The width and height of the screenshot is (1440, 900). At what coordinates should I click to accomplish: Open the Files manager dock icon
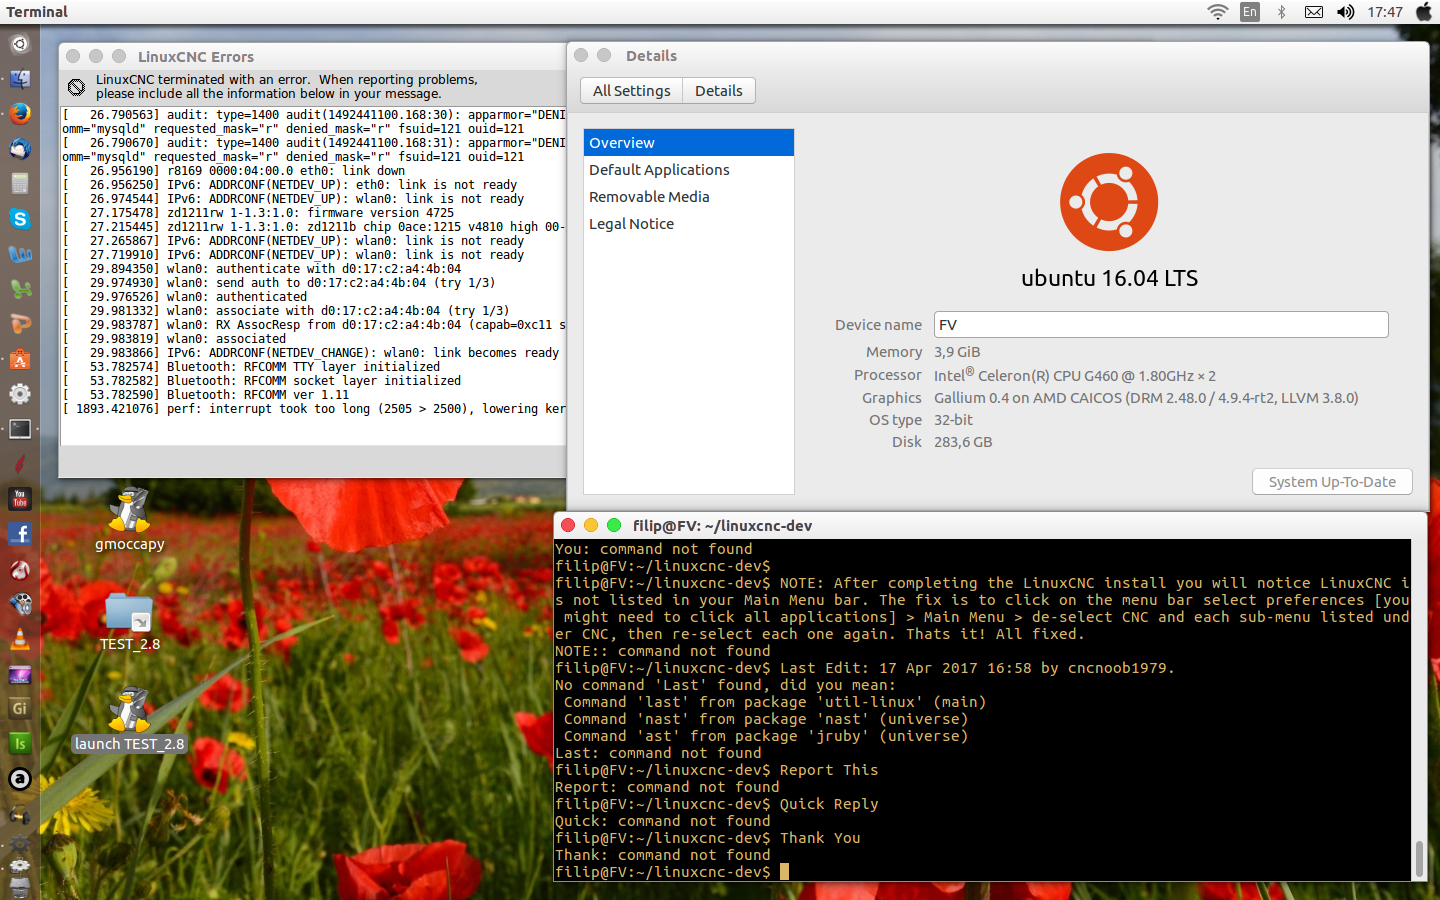pyautogui.click(x=20, y=79)
